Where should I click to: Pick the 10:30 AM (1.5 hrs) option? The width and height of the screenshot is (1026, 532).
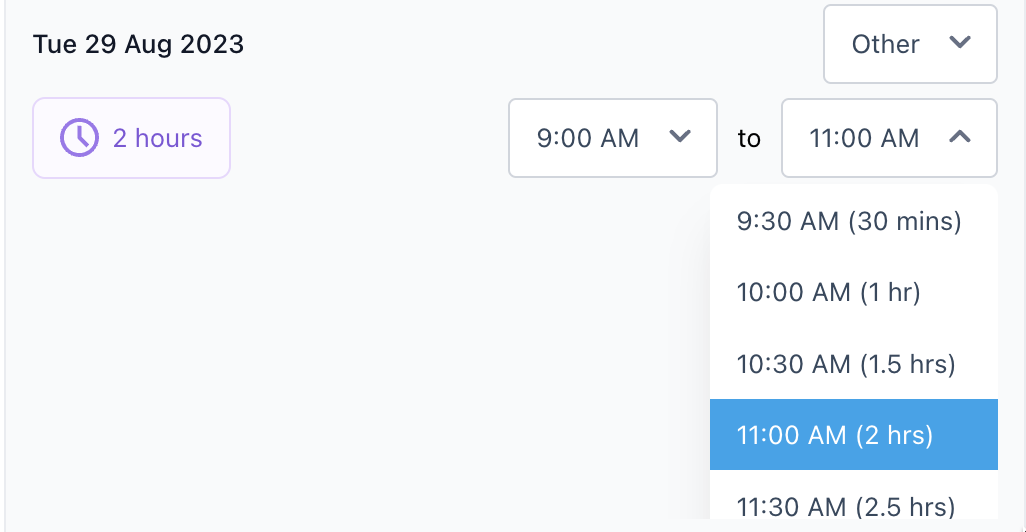point(854,364)
